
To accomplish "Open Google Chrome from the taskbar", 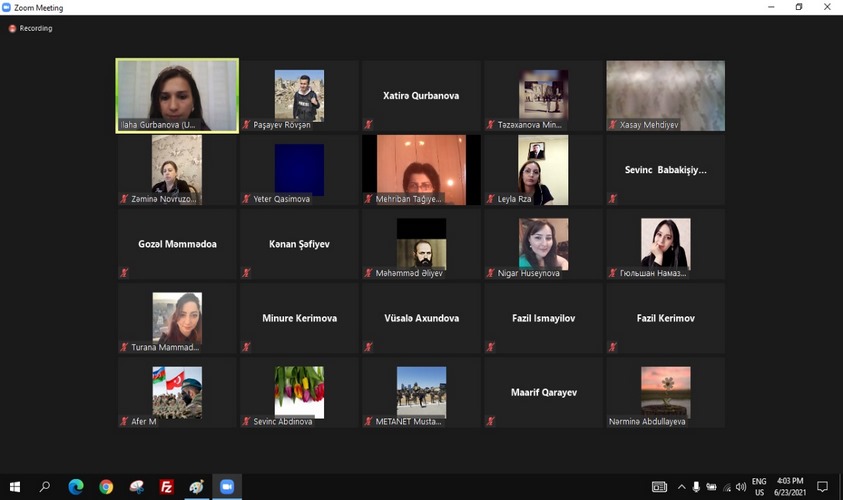I will (106, 487).
